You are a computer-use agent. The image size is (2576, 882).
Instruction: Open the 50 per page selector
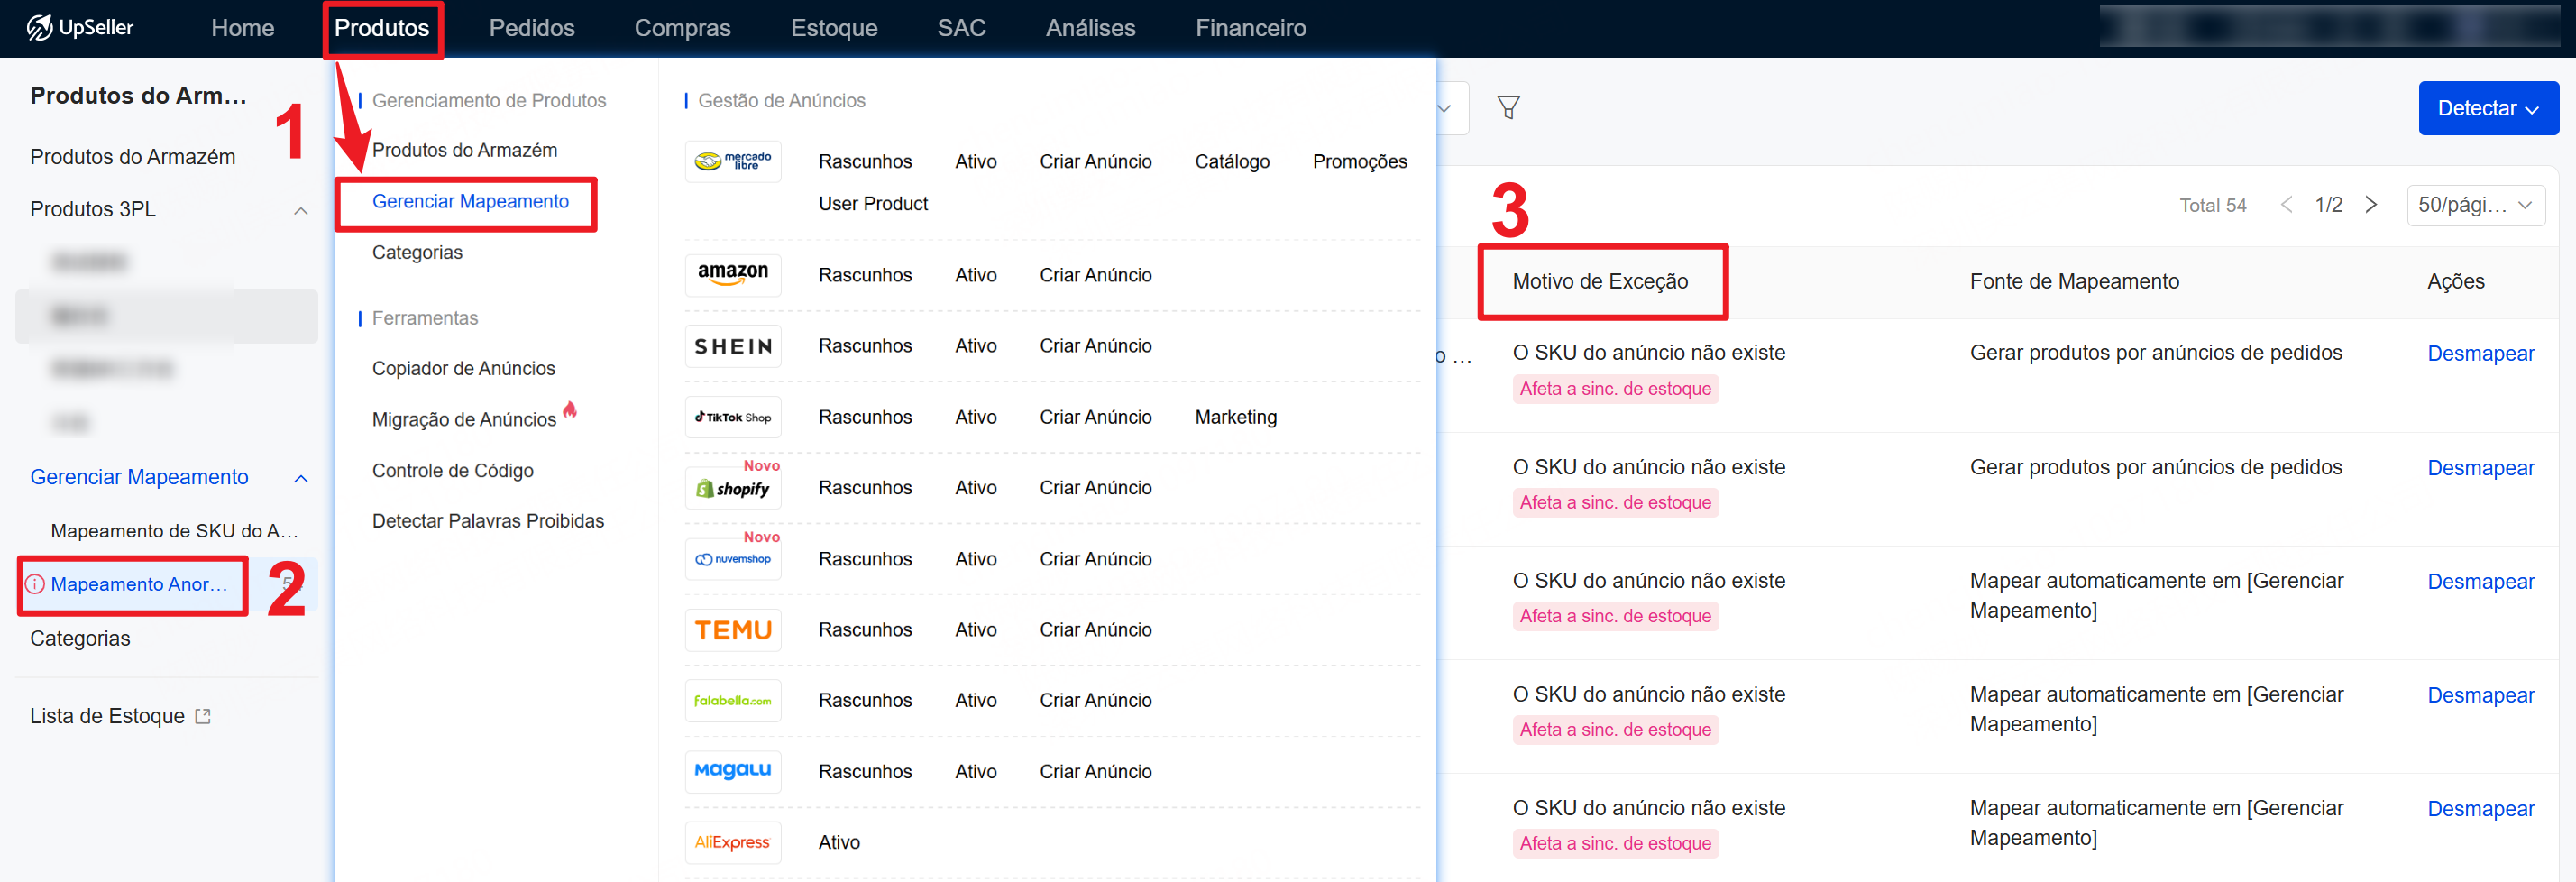pos(2474,205)
